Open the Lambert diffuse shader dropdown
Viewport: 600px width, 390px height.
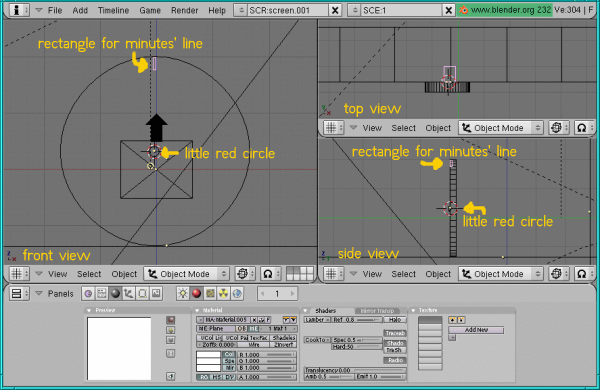coord(317,320)
